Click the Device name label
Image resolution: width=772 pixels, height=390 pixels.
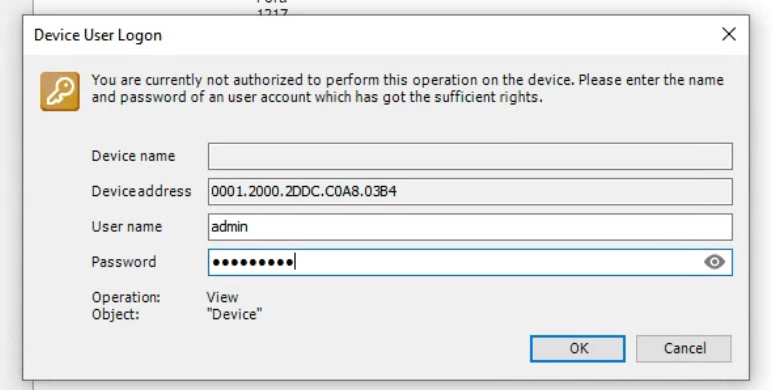[x=133, y=156]
